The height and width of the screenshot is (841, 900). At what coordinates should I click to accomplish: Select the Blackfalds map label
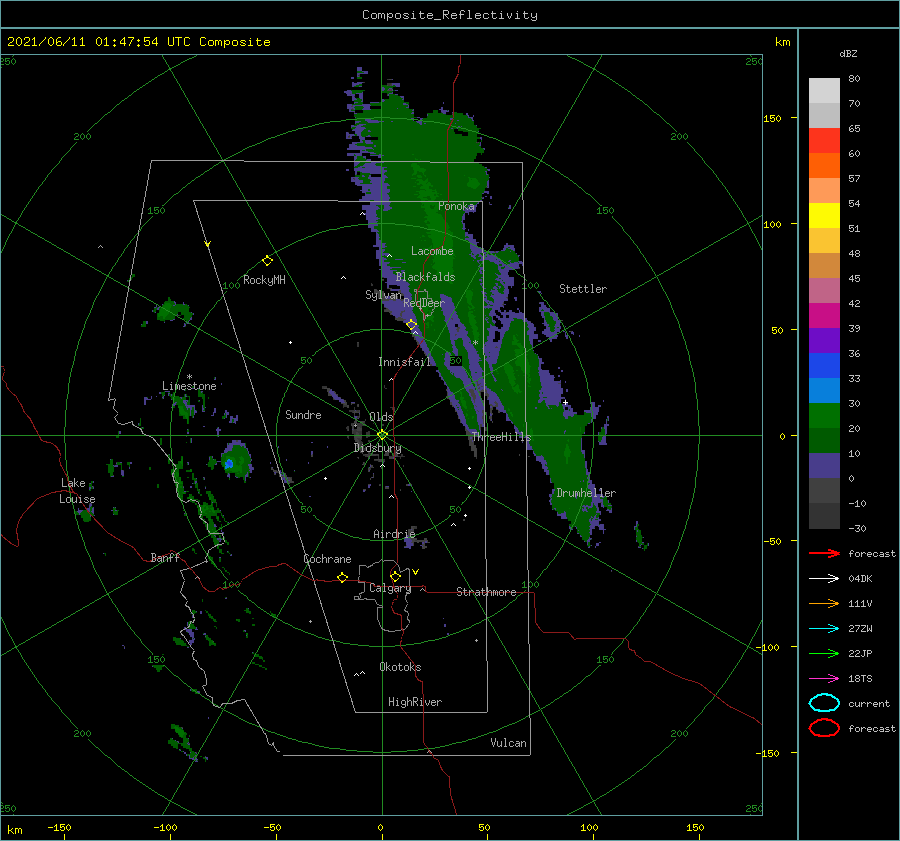425,277
